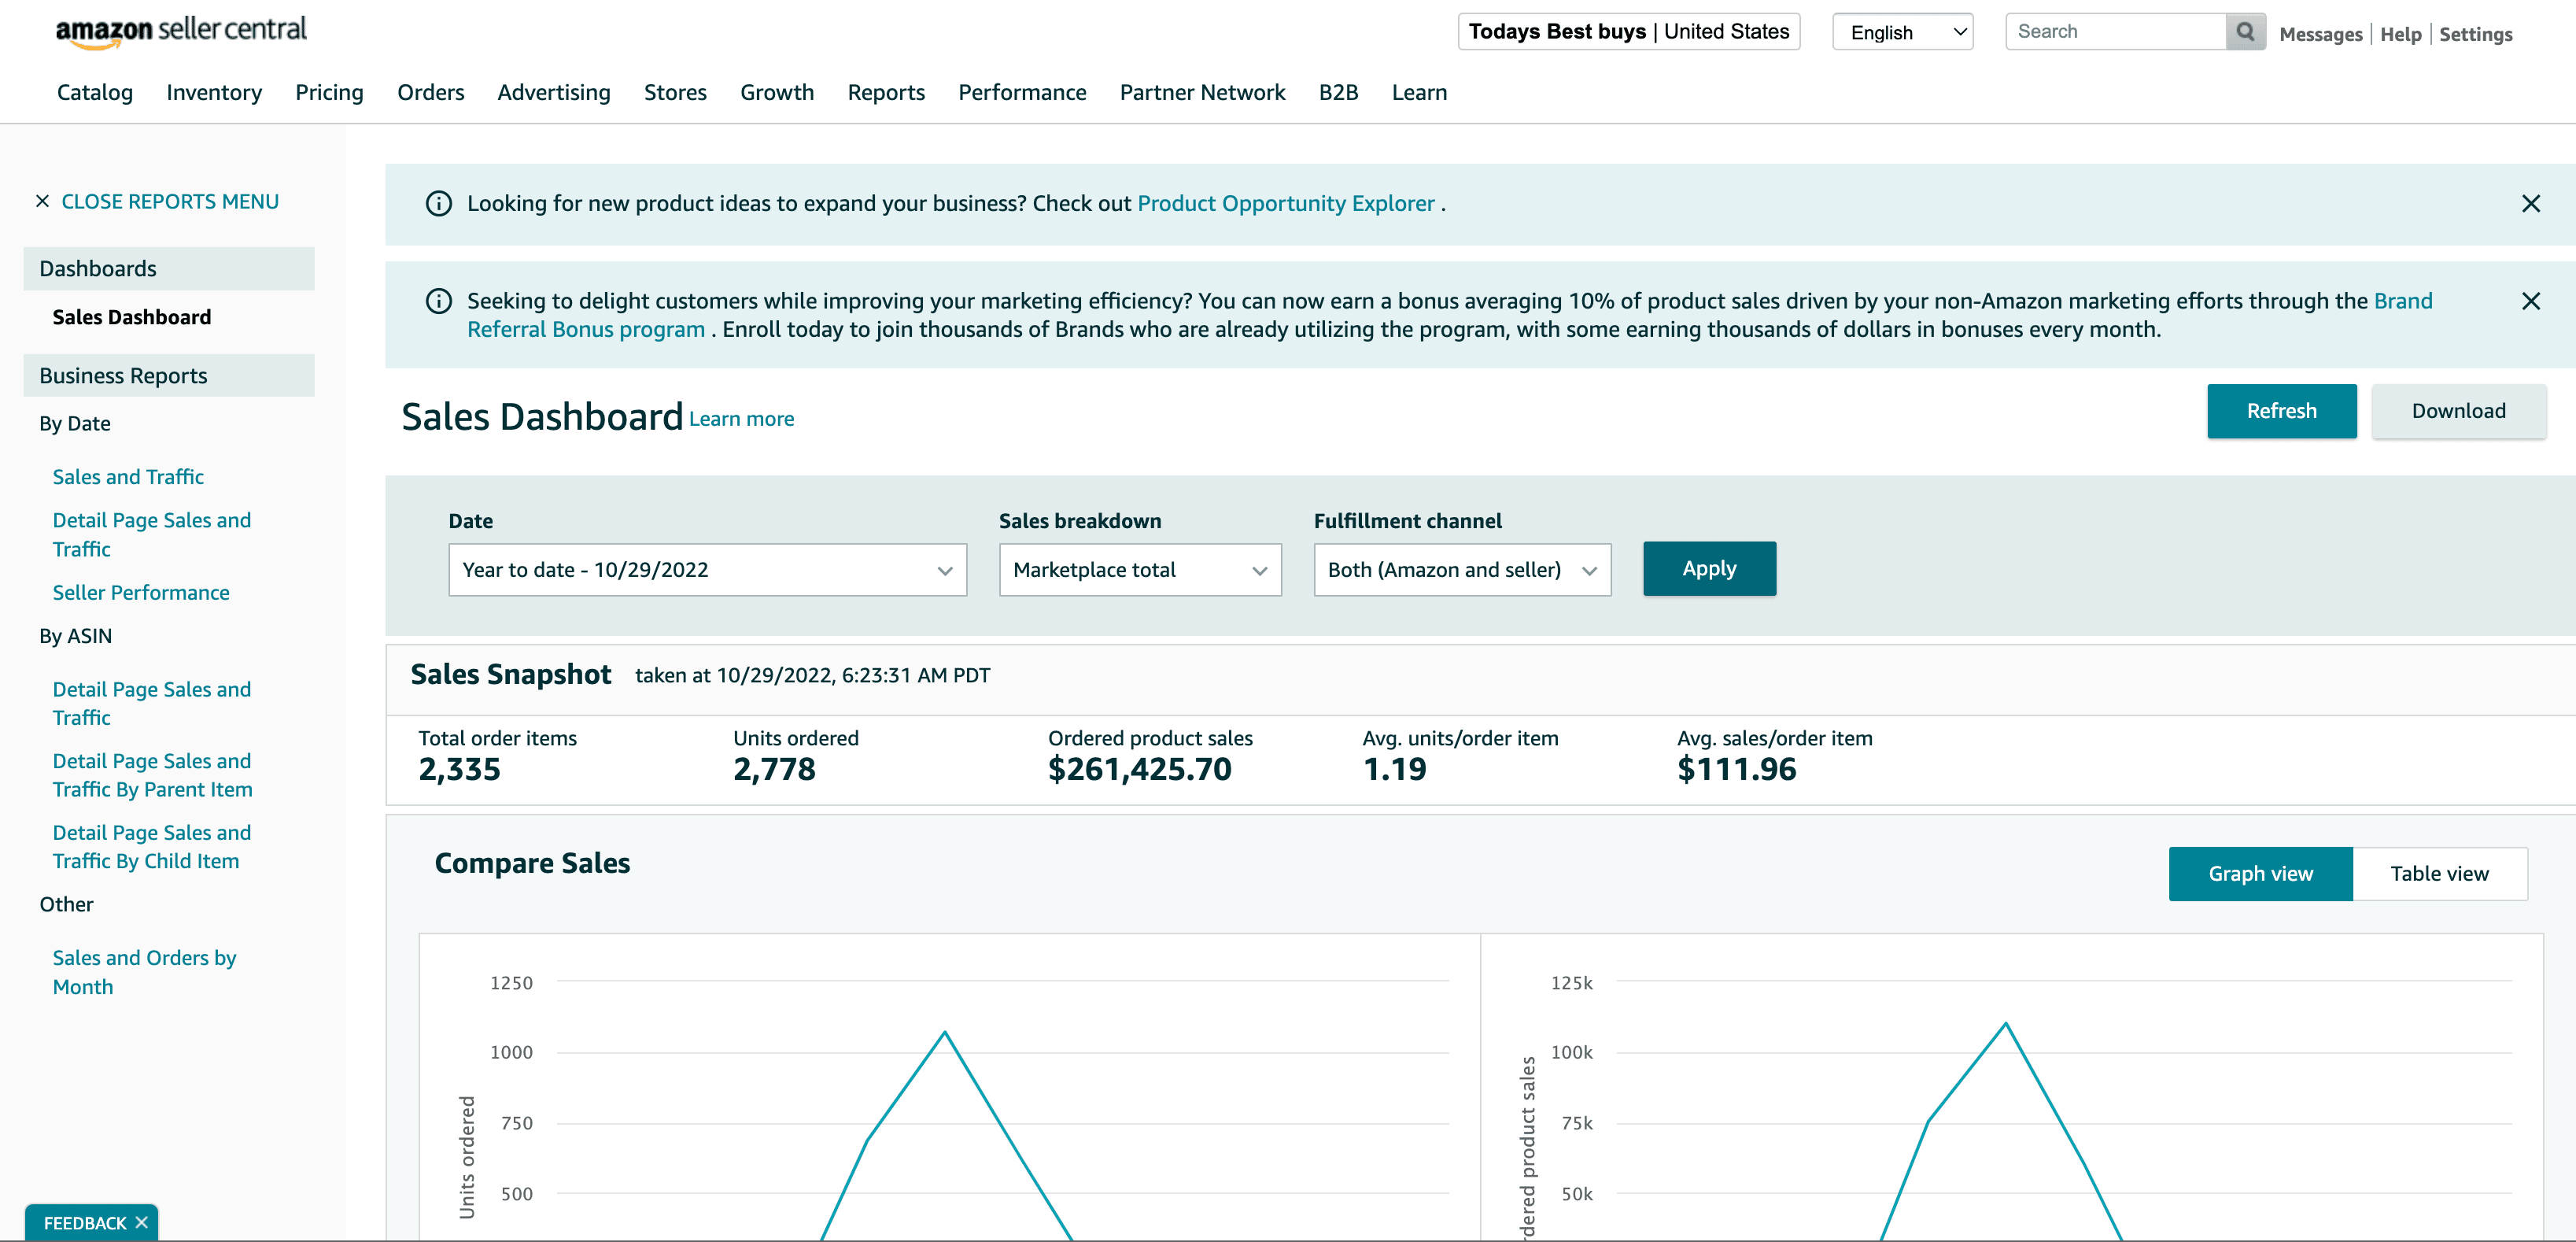The height and width of the screenshot is (1242, 2576).
Task: Dismiss the Product Opportunity Explorer banner
Action: 2530,204
